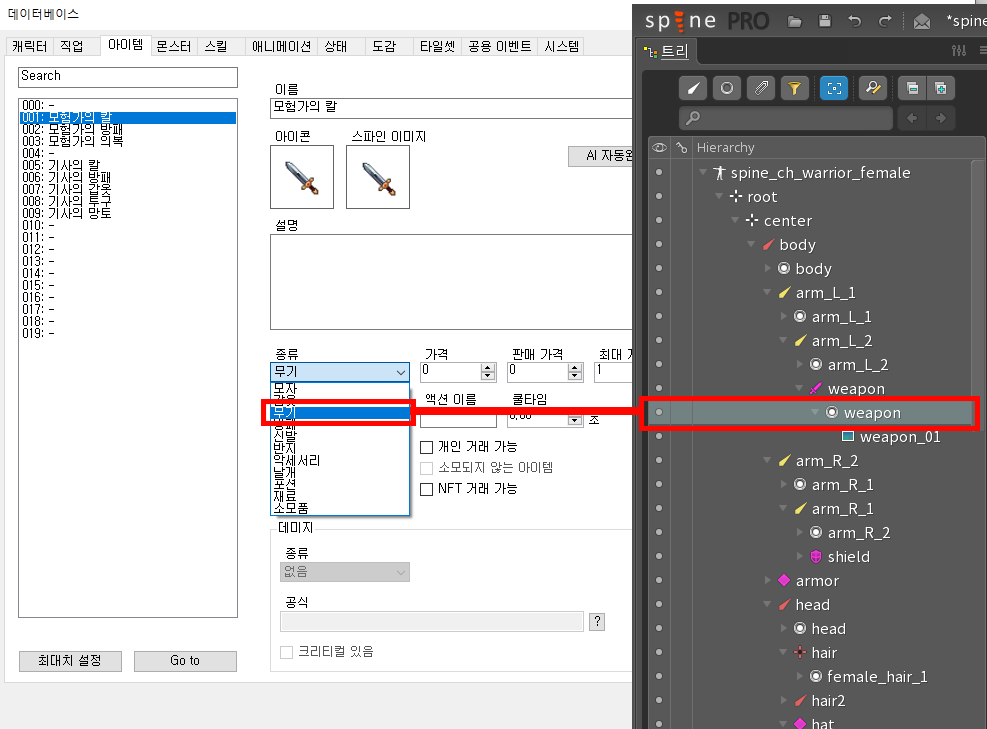Check the NFT 거래 가능 checkbox
This screenshot has height=729, width=987.
click(x=427, y=489)
